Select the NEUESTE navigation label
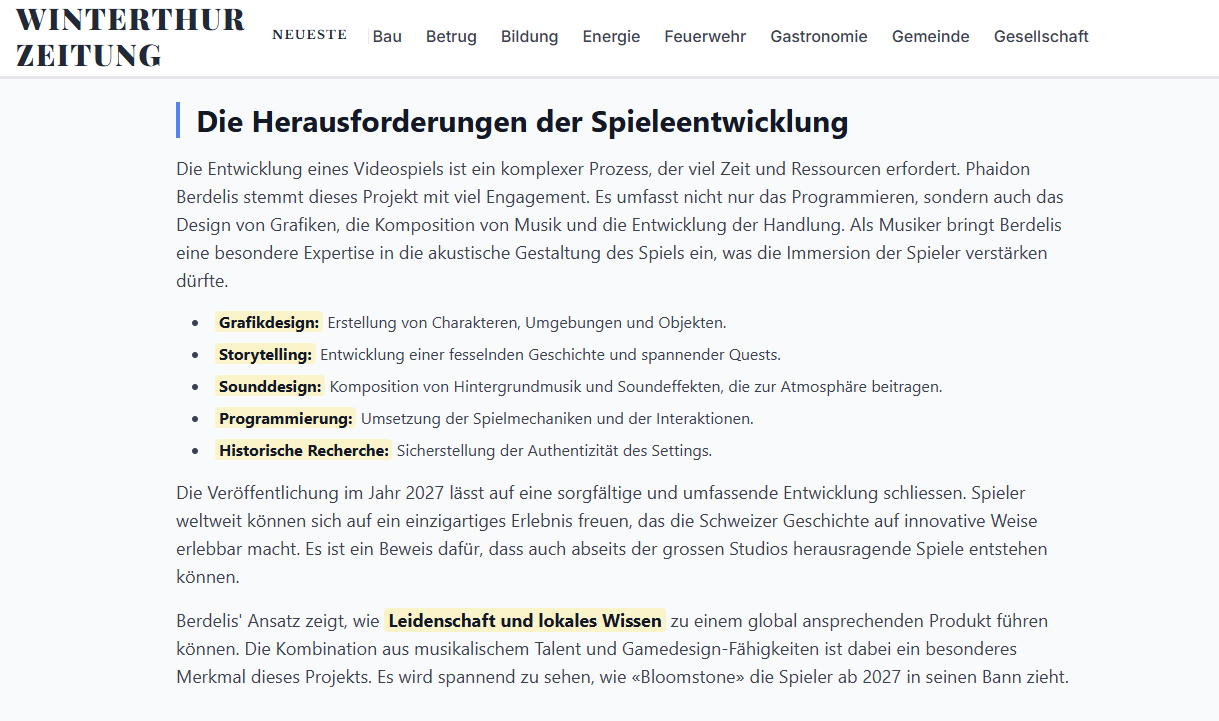 (310, 35)
